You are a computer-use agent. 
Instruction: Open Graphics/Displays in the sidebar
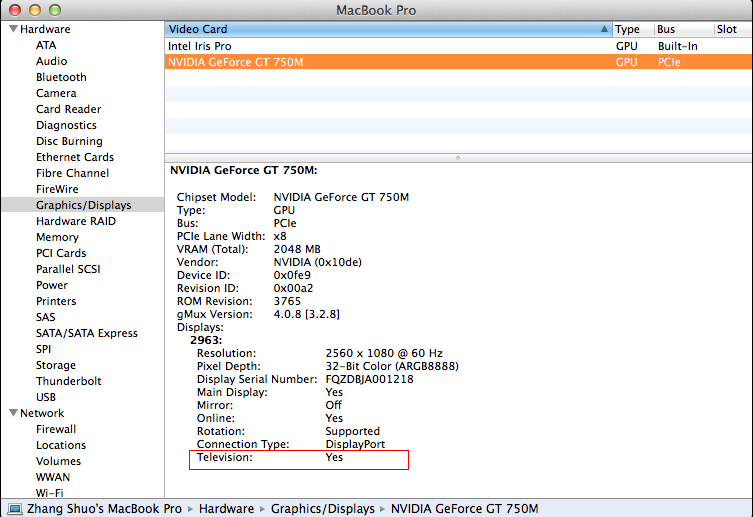(x=83, y=205)
